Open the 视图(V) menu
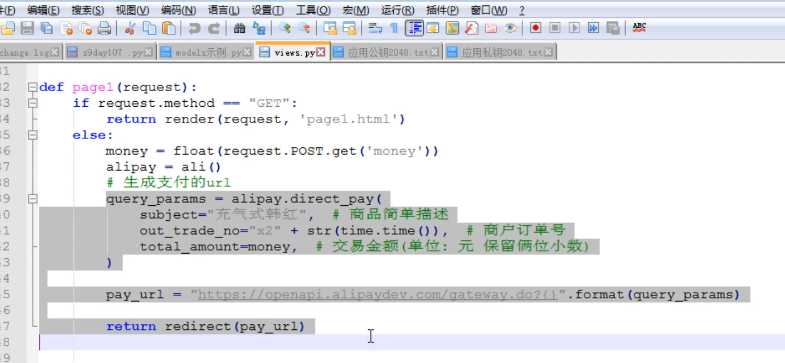Viewport: 785px width, 363px height. (132, 11)
